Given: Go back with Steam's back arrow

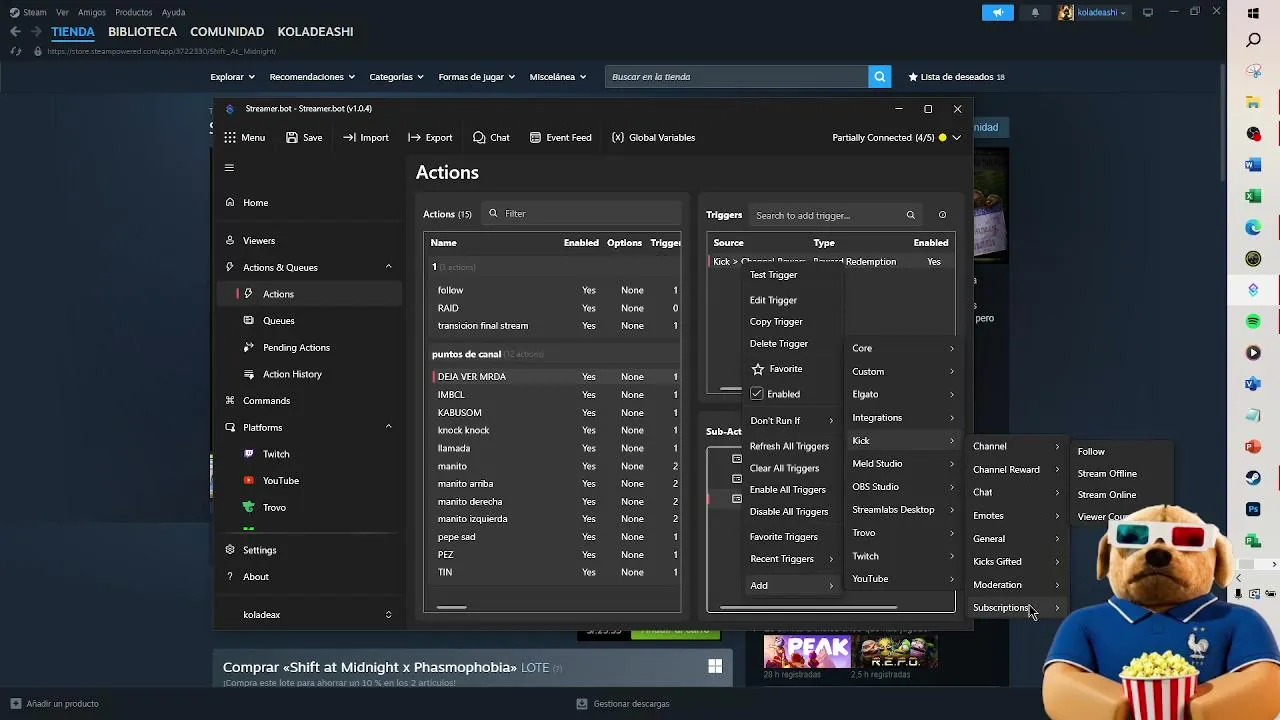Looking at the screenshot, I should click(x=15, y=32).
